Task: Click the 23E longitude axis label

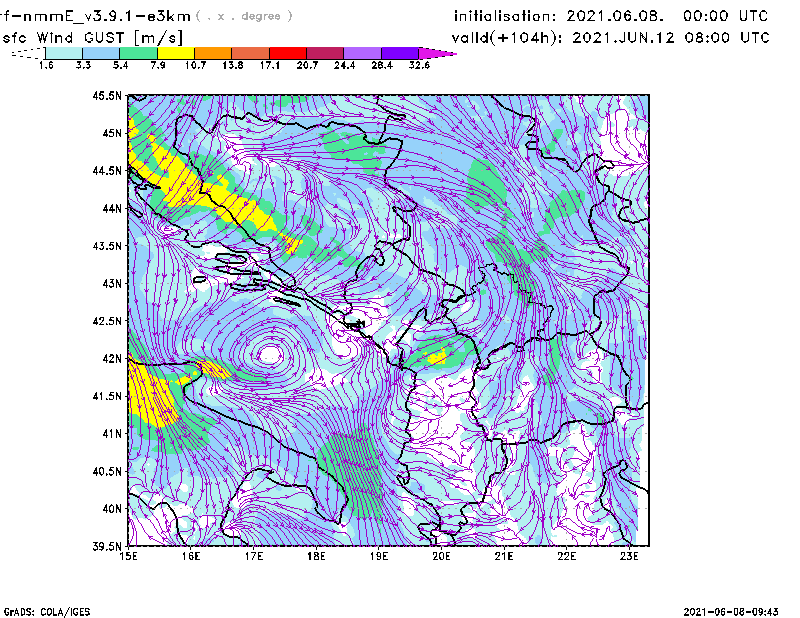Action: click(629, 556)
